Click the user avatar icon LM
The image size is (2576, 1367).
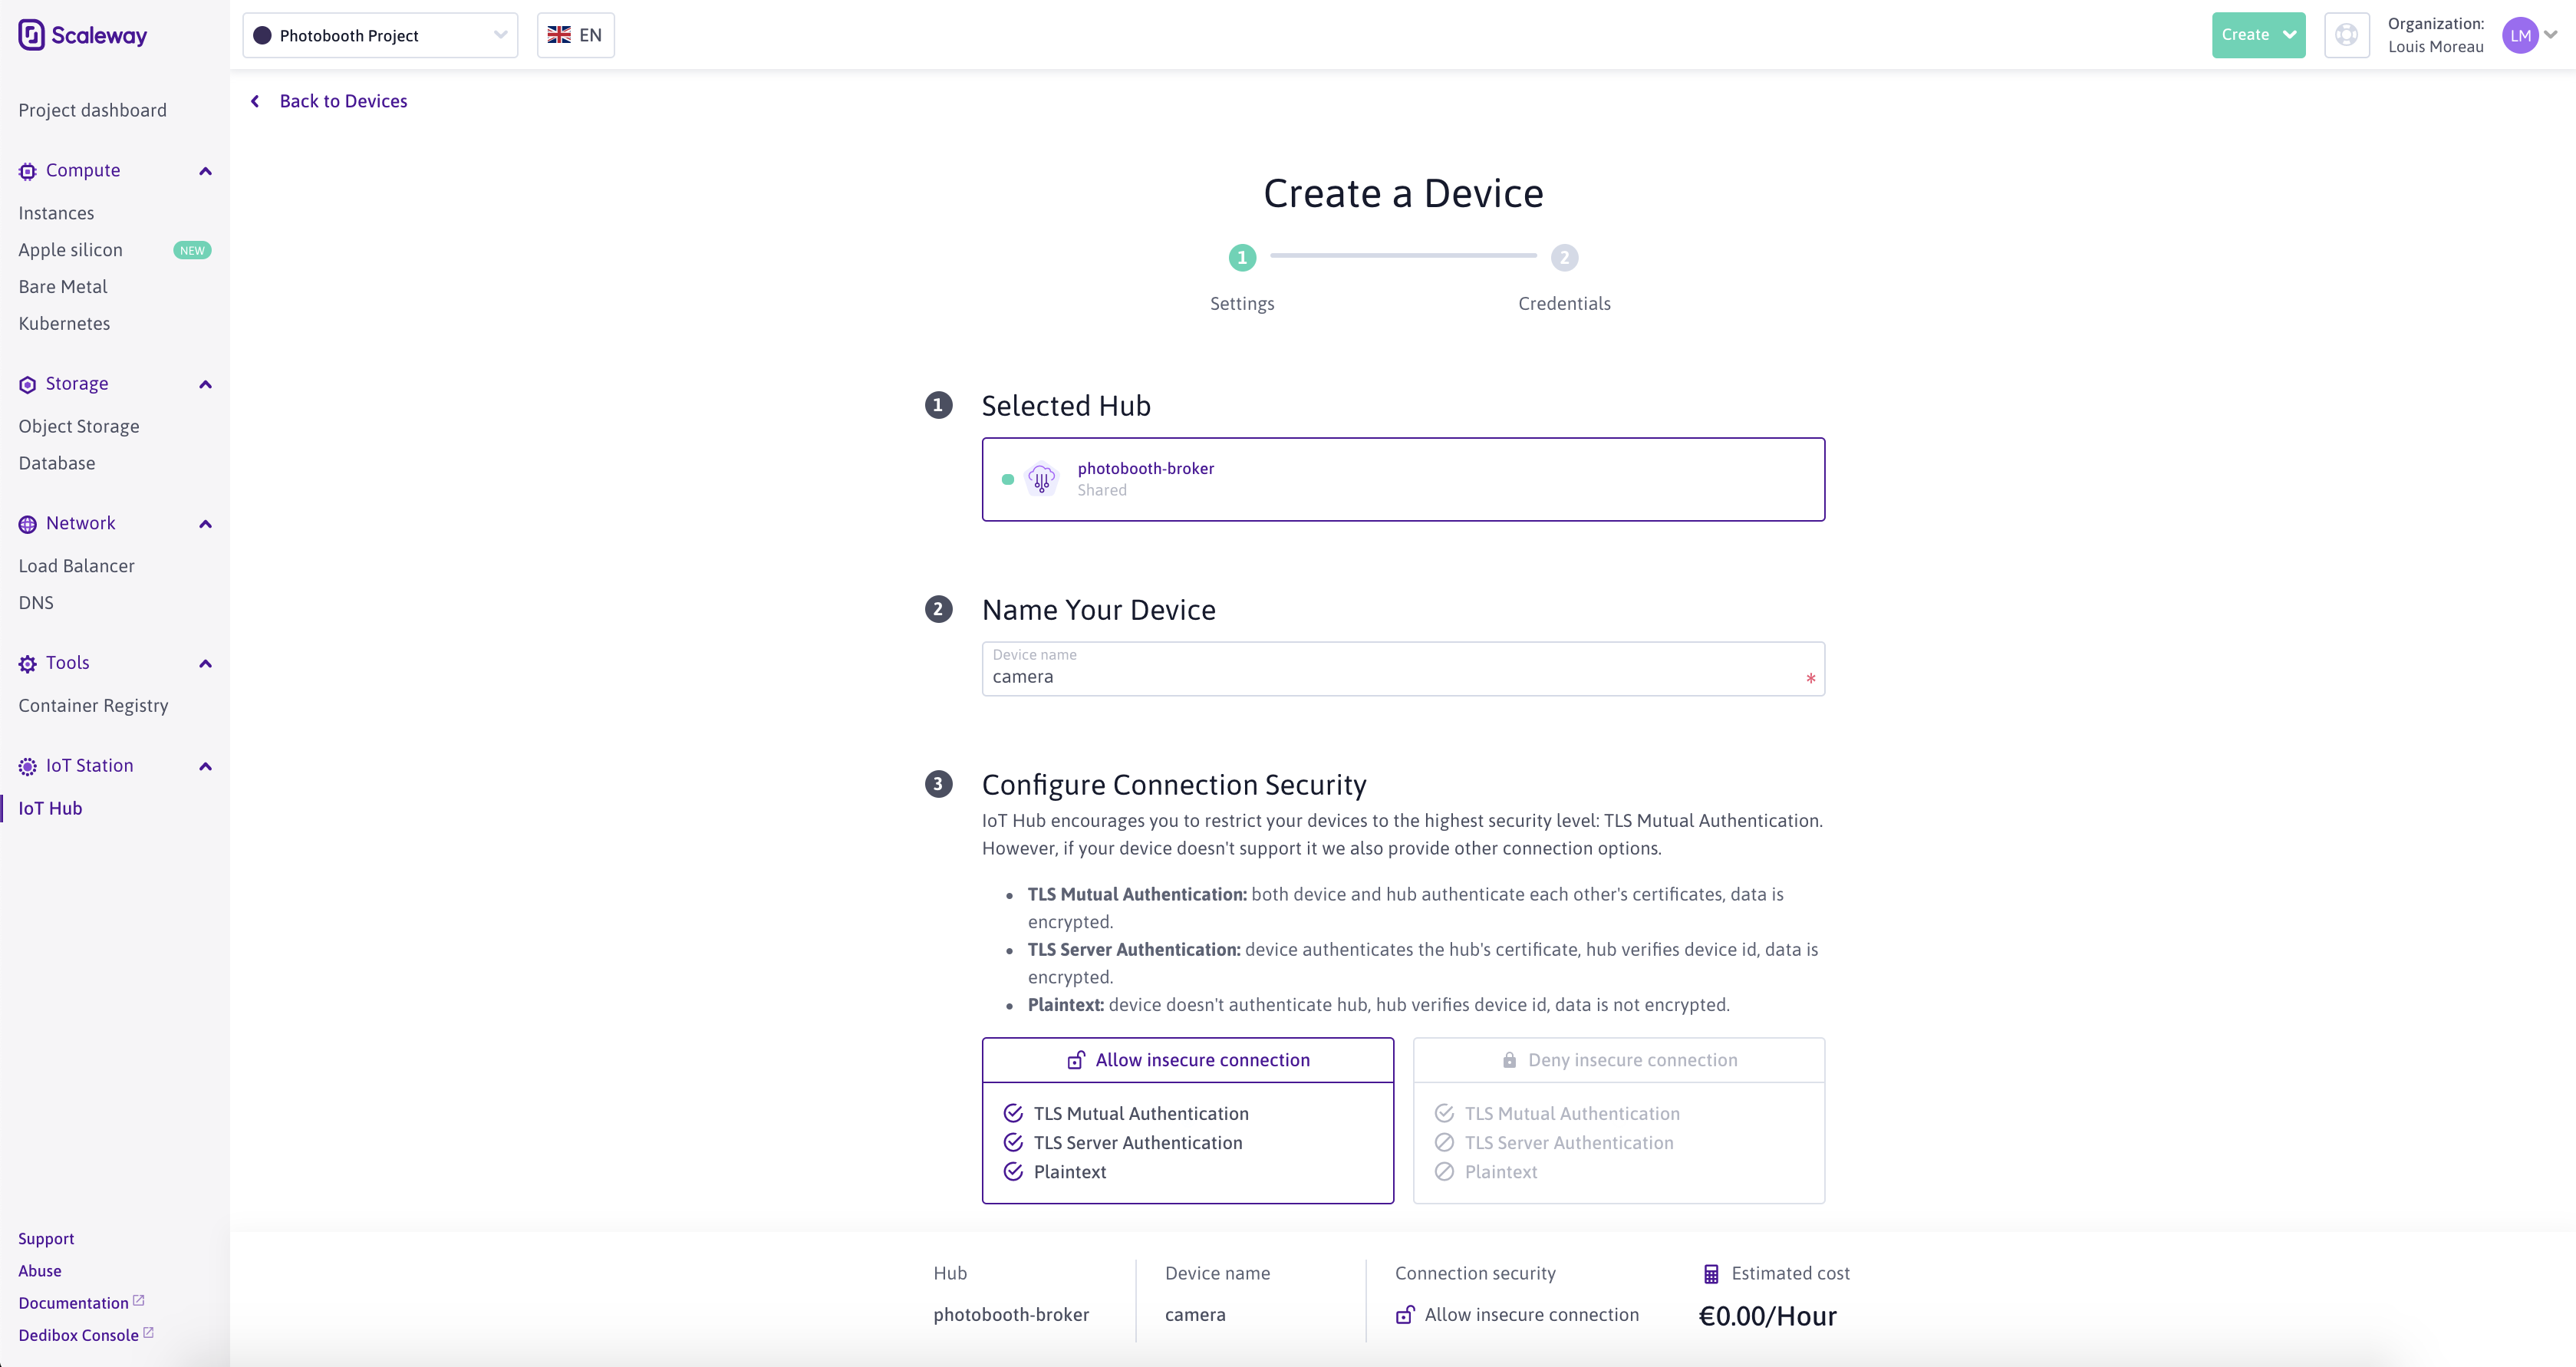(x=2522, y=34)
